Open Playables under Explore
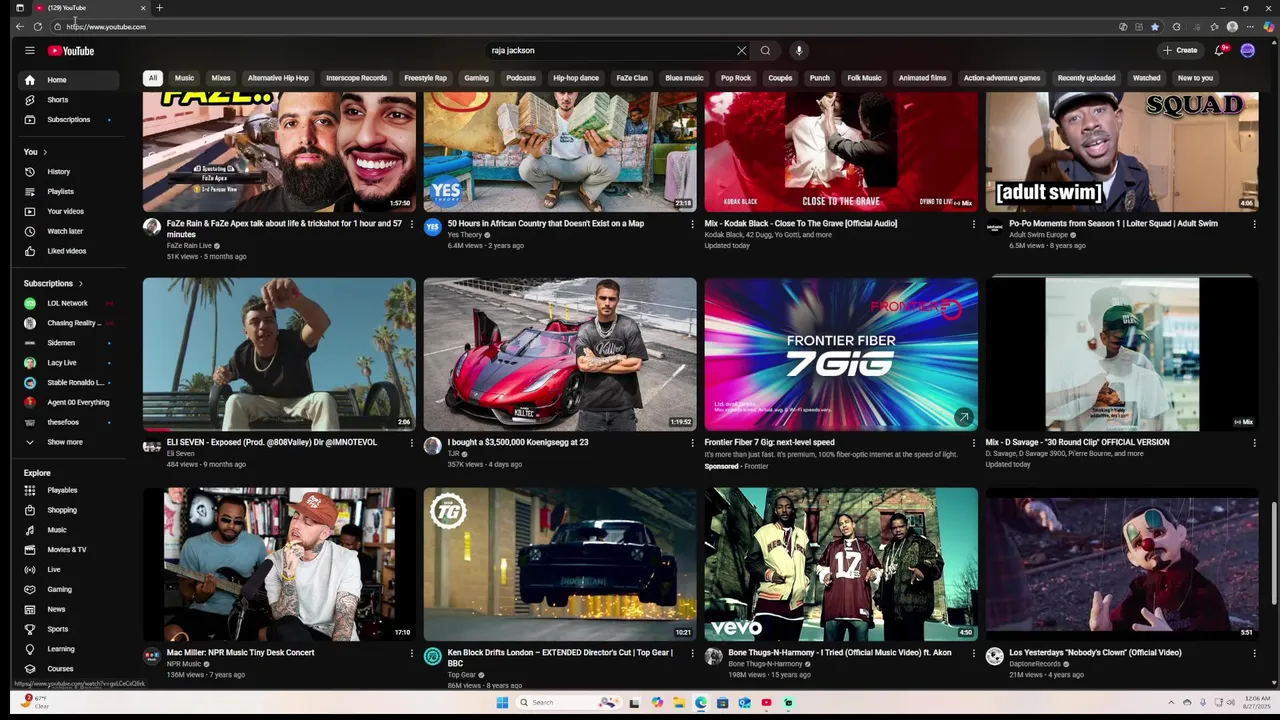1280x720 pixels. (x=68, y=490)
